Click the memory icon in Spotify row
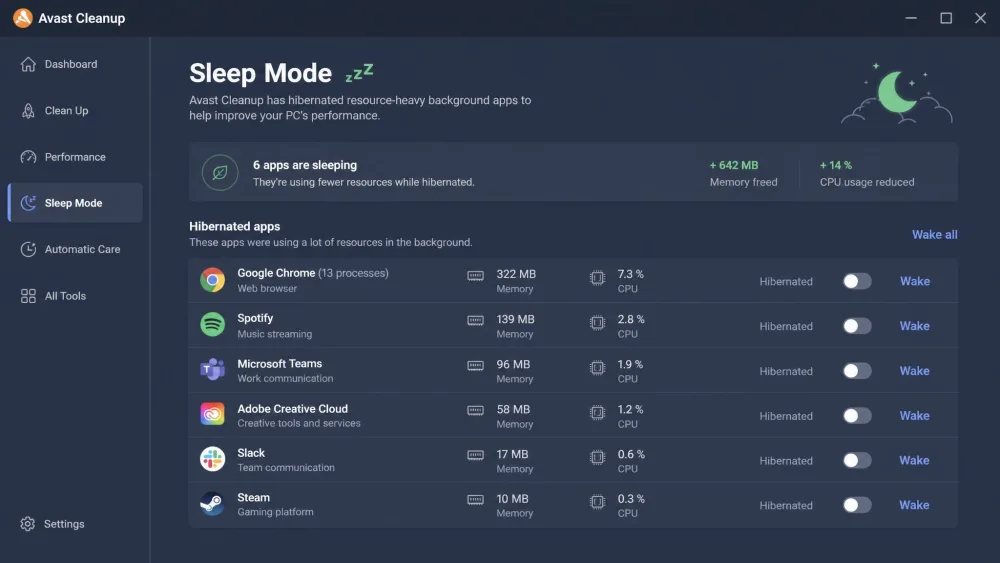 475,321
